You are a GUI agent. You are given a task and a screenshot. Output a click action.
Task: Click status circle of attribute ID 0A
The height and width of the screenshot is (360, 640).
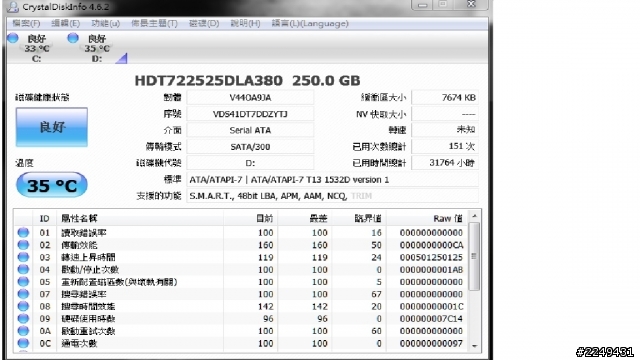[23, 330]
